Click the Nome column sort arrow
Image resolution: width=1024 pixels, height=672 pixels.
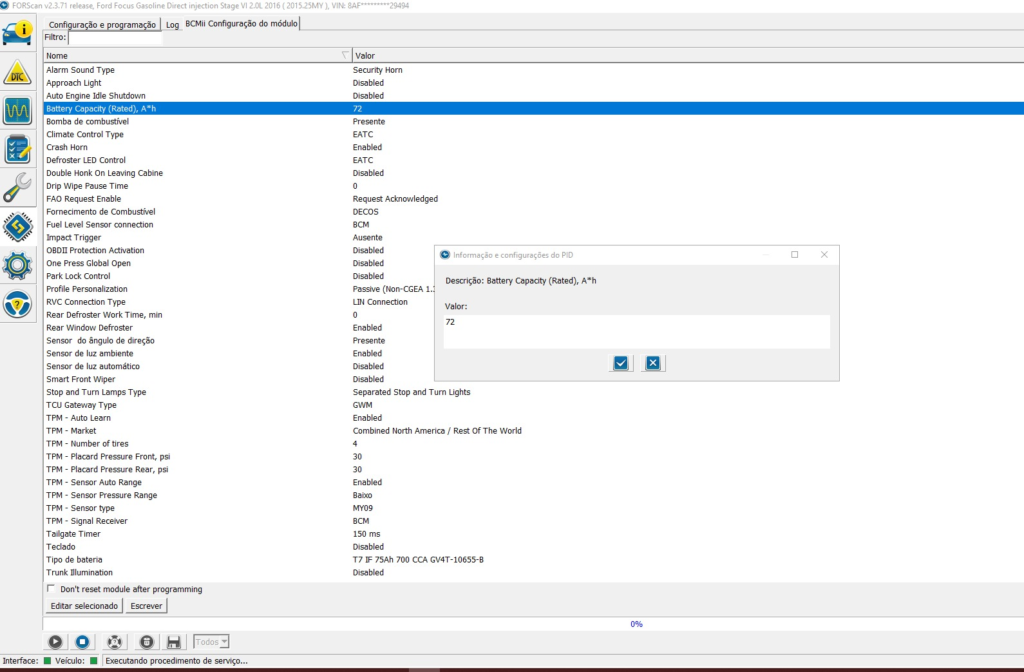(345, 56)
